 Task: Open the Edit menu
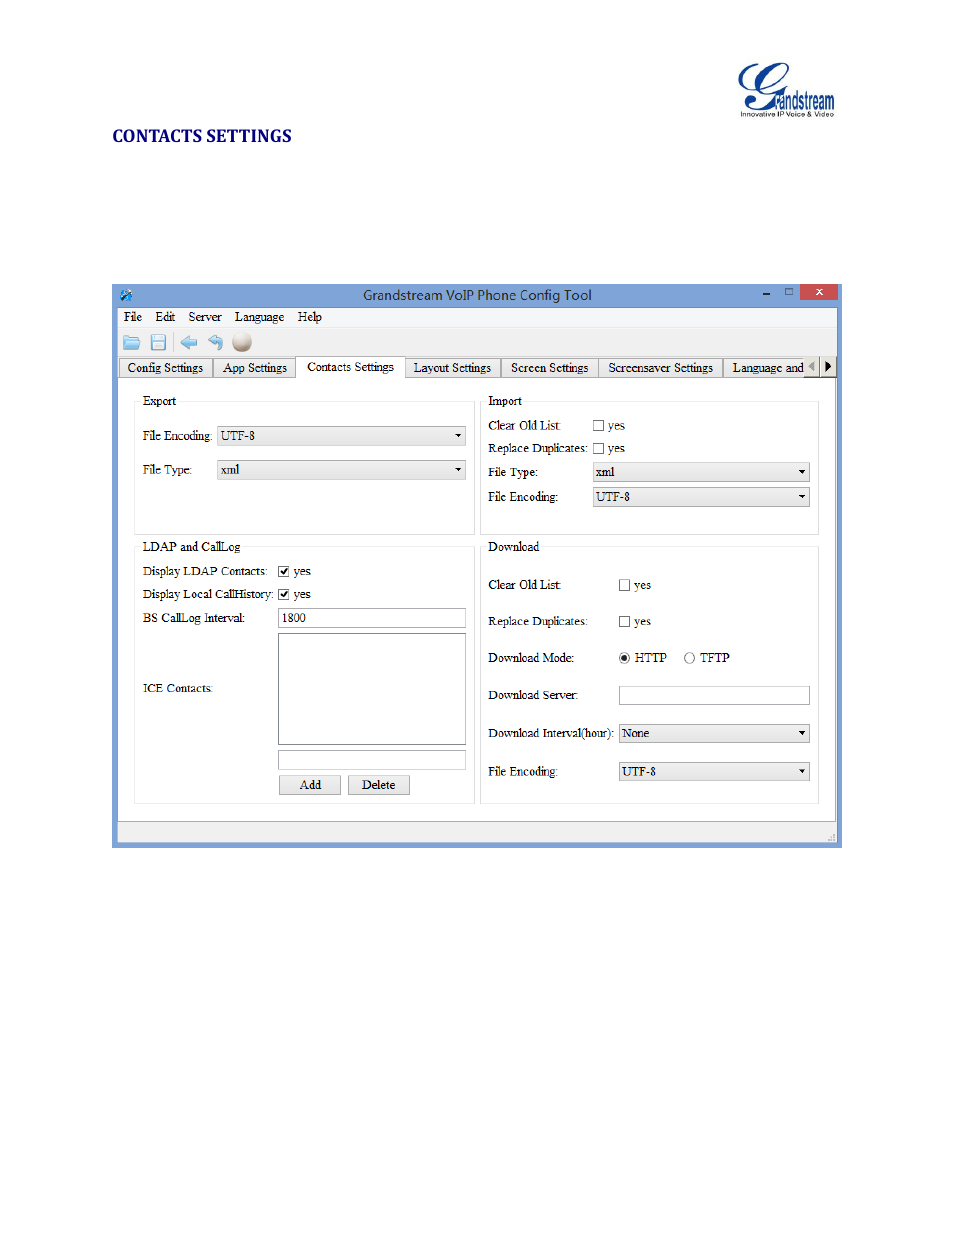point(165,317)
